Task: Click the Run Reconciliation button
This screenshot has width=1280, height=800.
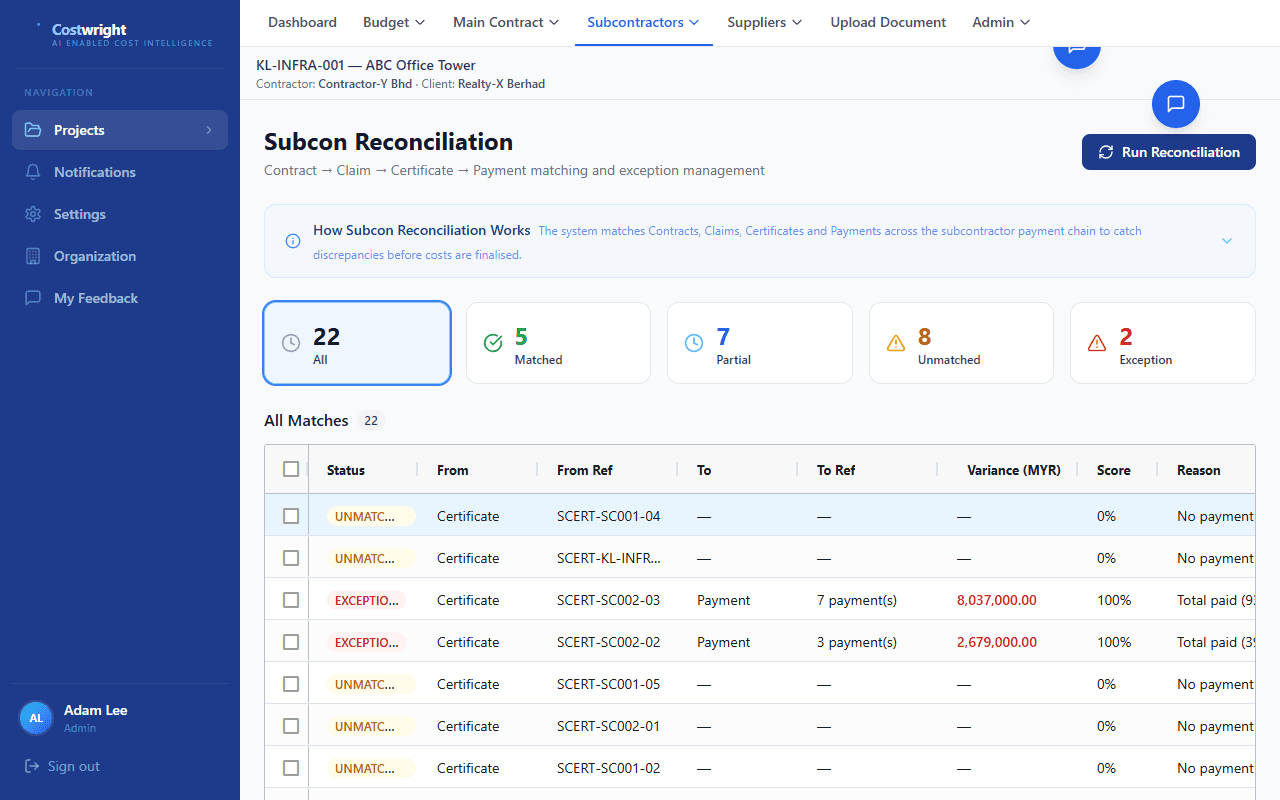Action: 1169,152
